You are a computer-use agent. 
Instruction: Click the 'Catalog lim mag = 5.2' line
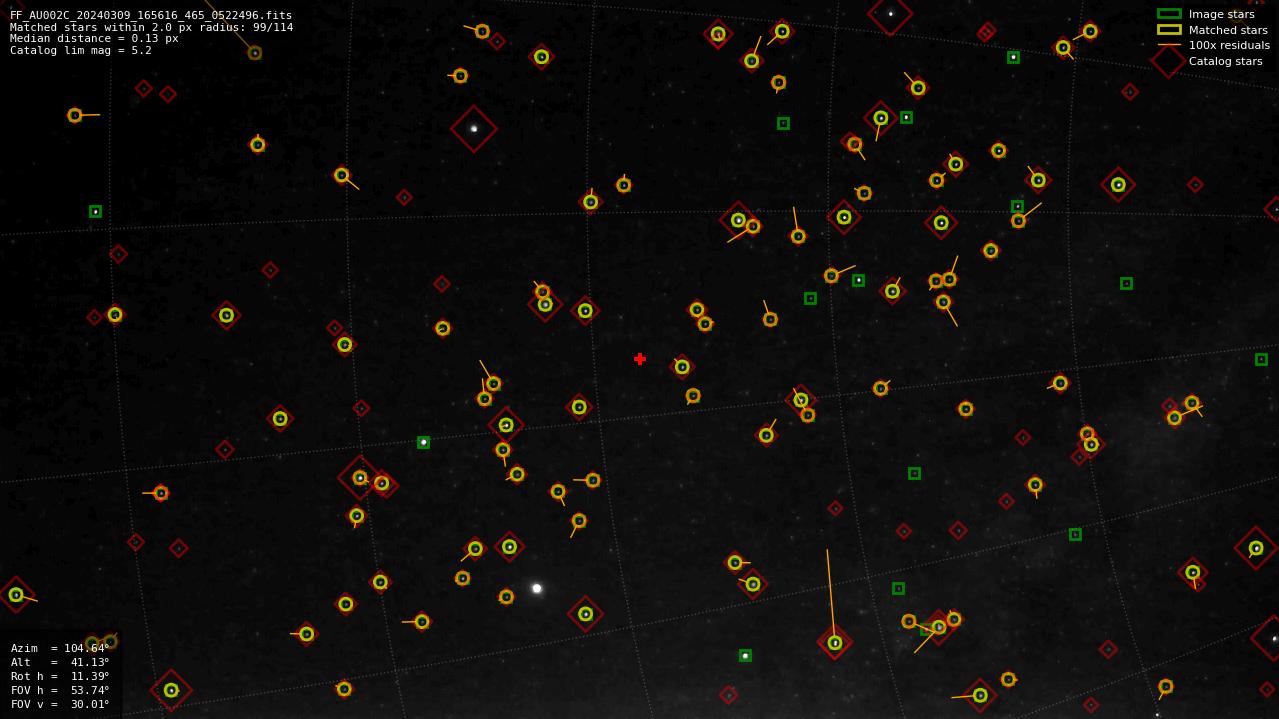click(81, 50)
